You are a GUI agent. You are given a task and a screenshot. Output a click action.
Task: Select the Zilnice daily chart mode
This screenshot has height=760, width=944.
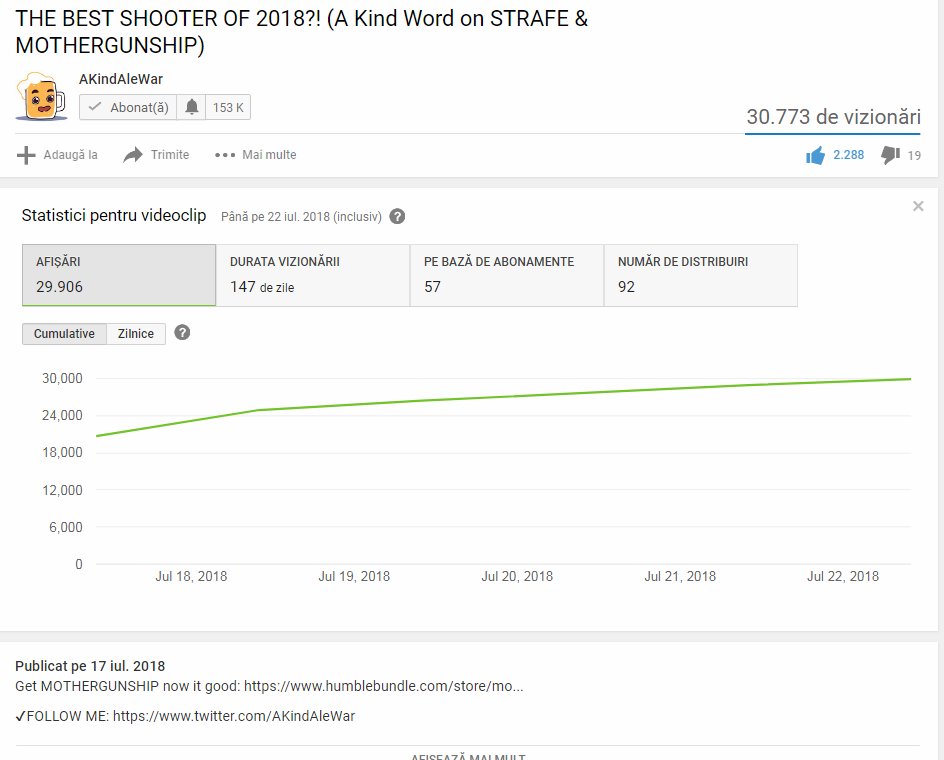point(136,334)
